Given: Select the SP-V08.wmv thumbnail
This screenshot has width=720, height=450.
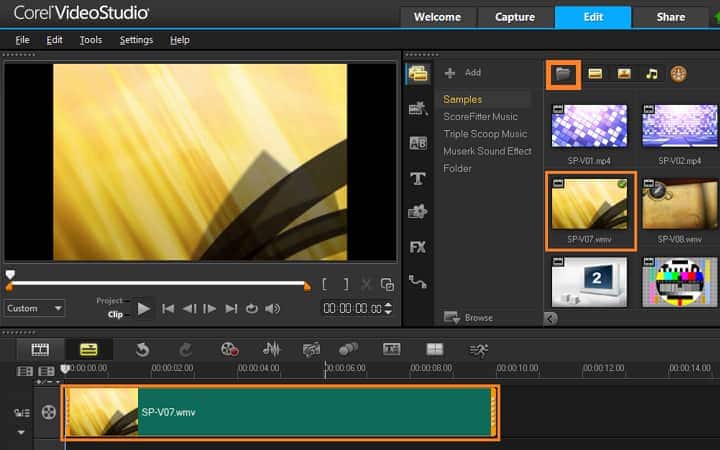Looking at the screenshot, I should tap(679, 205).
